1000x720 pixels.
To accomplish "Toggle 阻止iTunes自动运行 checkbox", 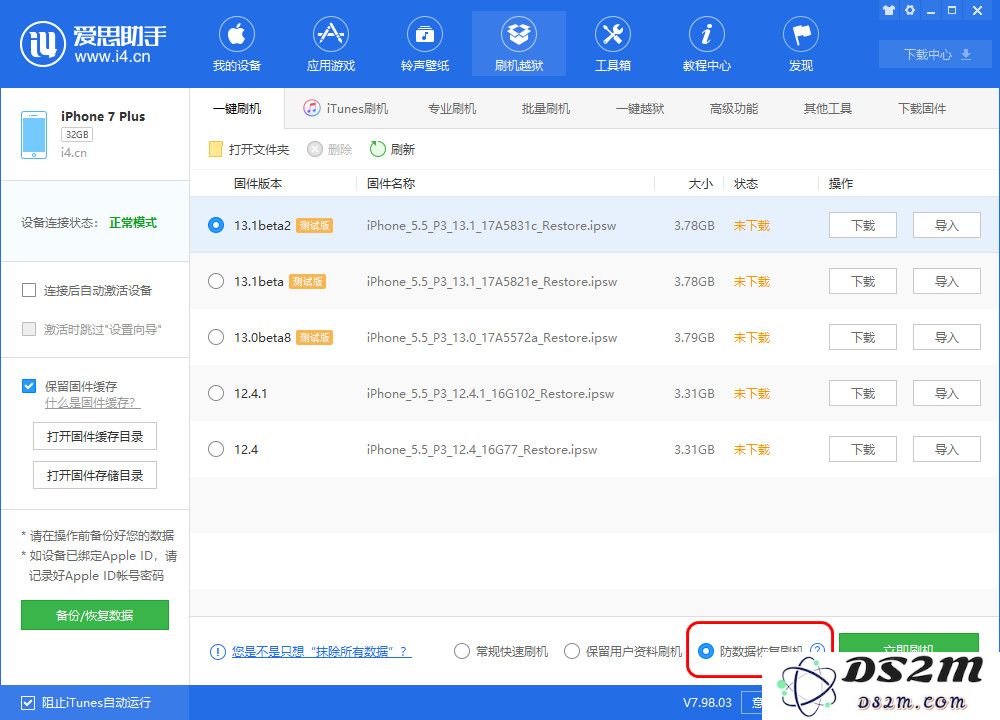I will (27, 703).
